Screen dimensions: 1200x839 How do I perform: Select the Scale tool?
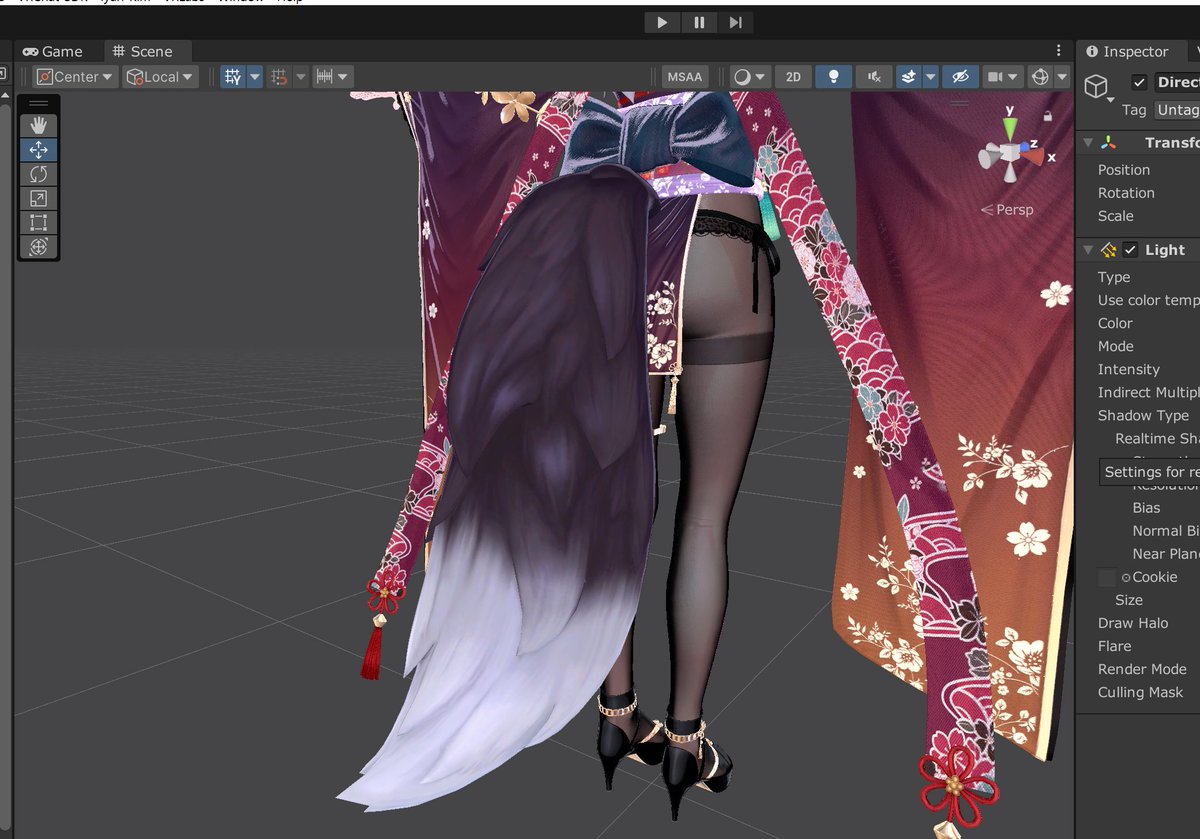39,198
